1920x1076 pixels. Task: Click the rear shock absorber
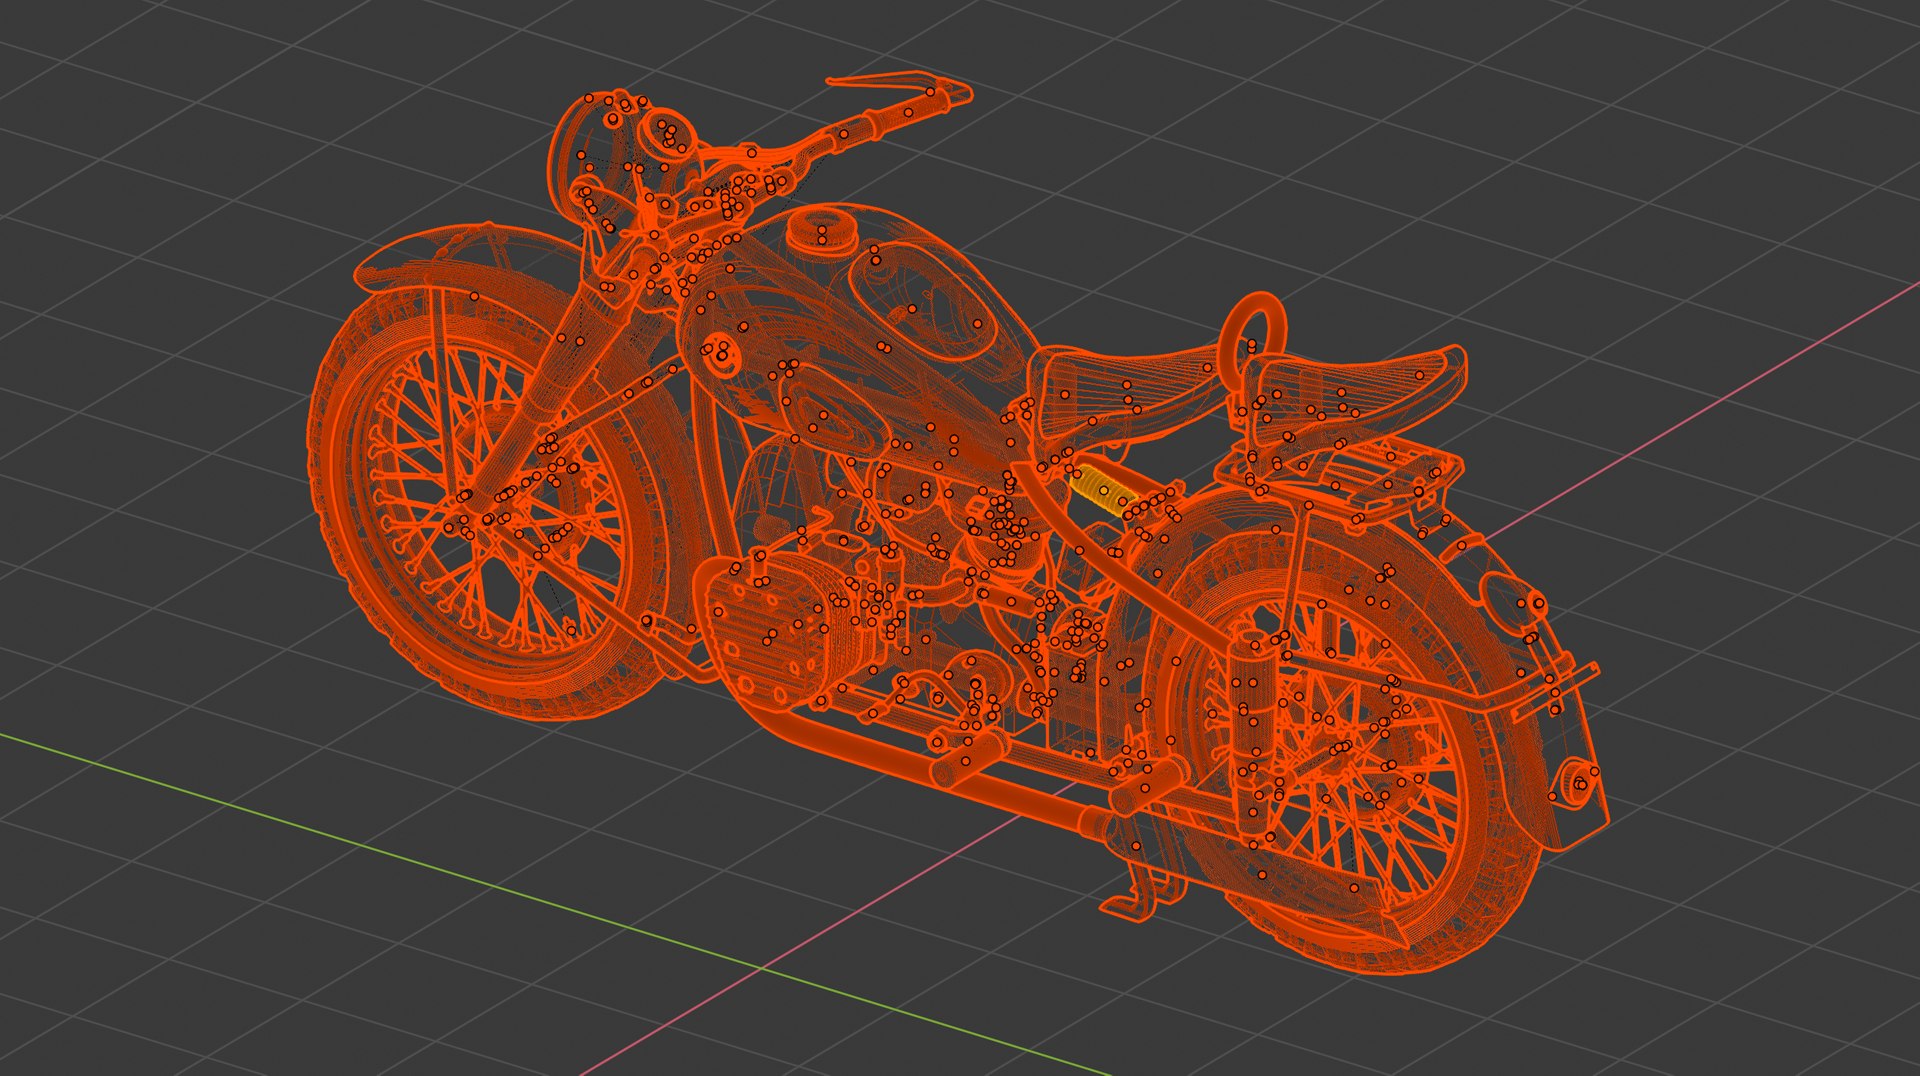click(x=1251, y=731)
